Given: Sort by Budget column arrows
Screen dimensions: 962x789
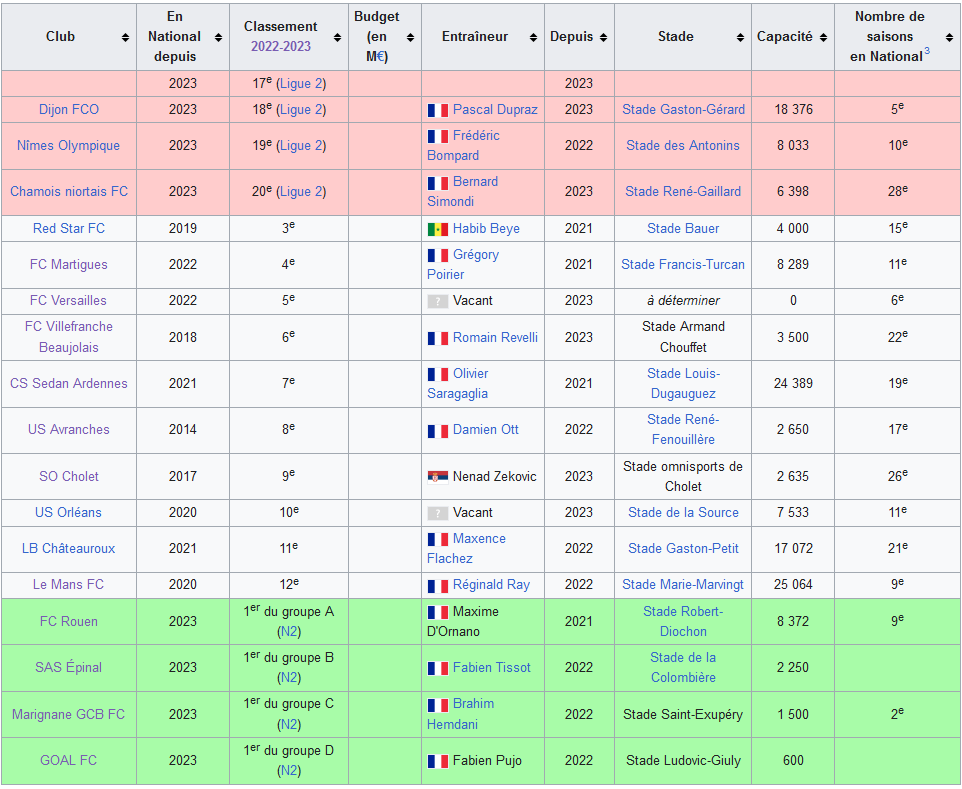Looking at the screenshot, I should [x=410, y=37].
